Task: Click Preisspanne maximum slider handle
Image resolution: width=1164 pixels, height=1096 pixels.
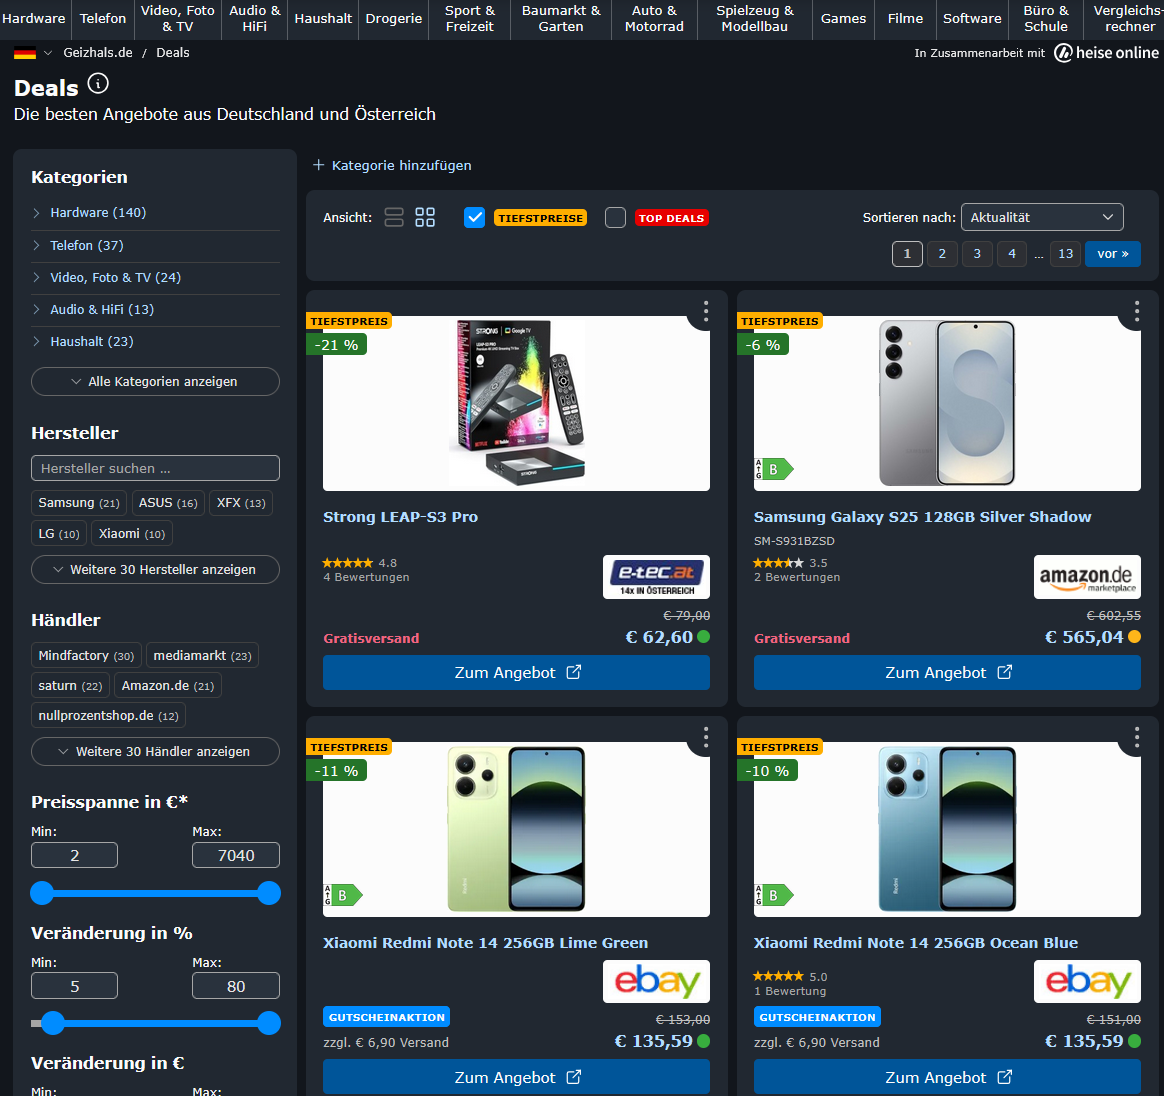Action: click(269, 893)
